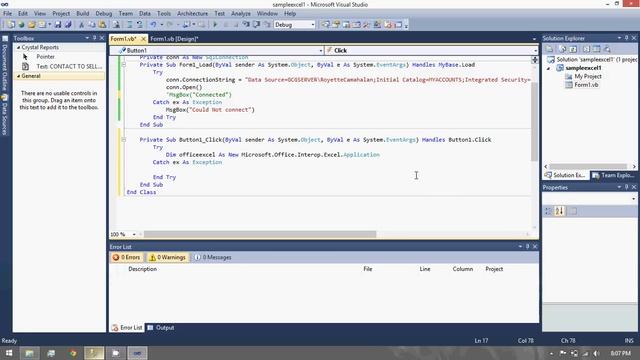Click the code editor horizontal scrollbar
Screen dimensions: 640x360
click(260, 234)
